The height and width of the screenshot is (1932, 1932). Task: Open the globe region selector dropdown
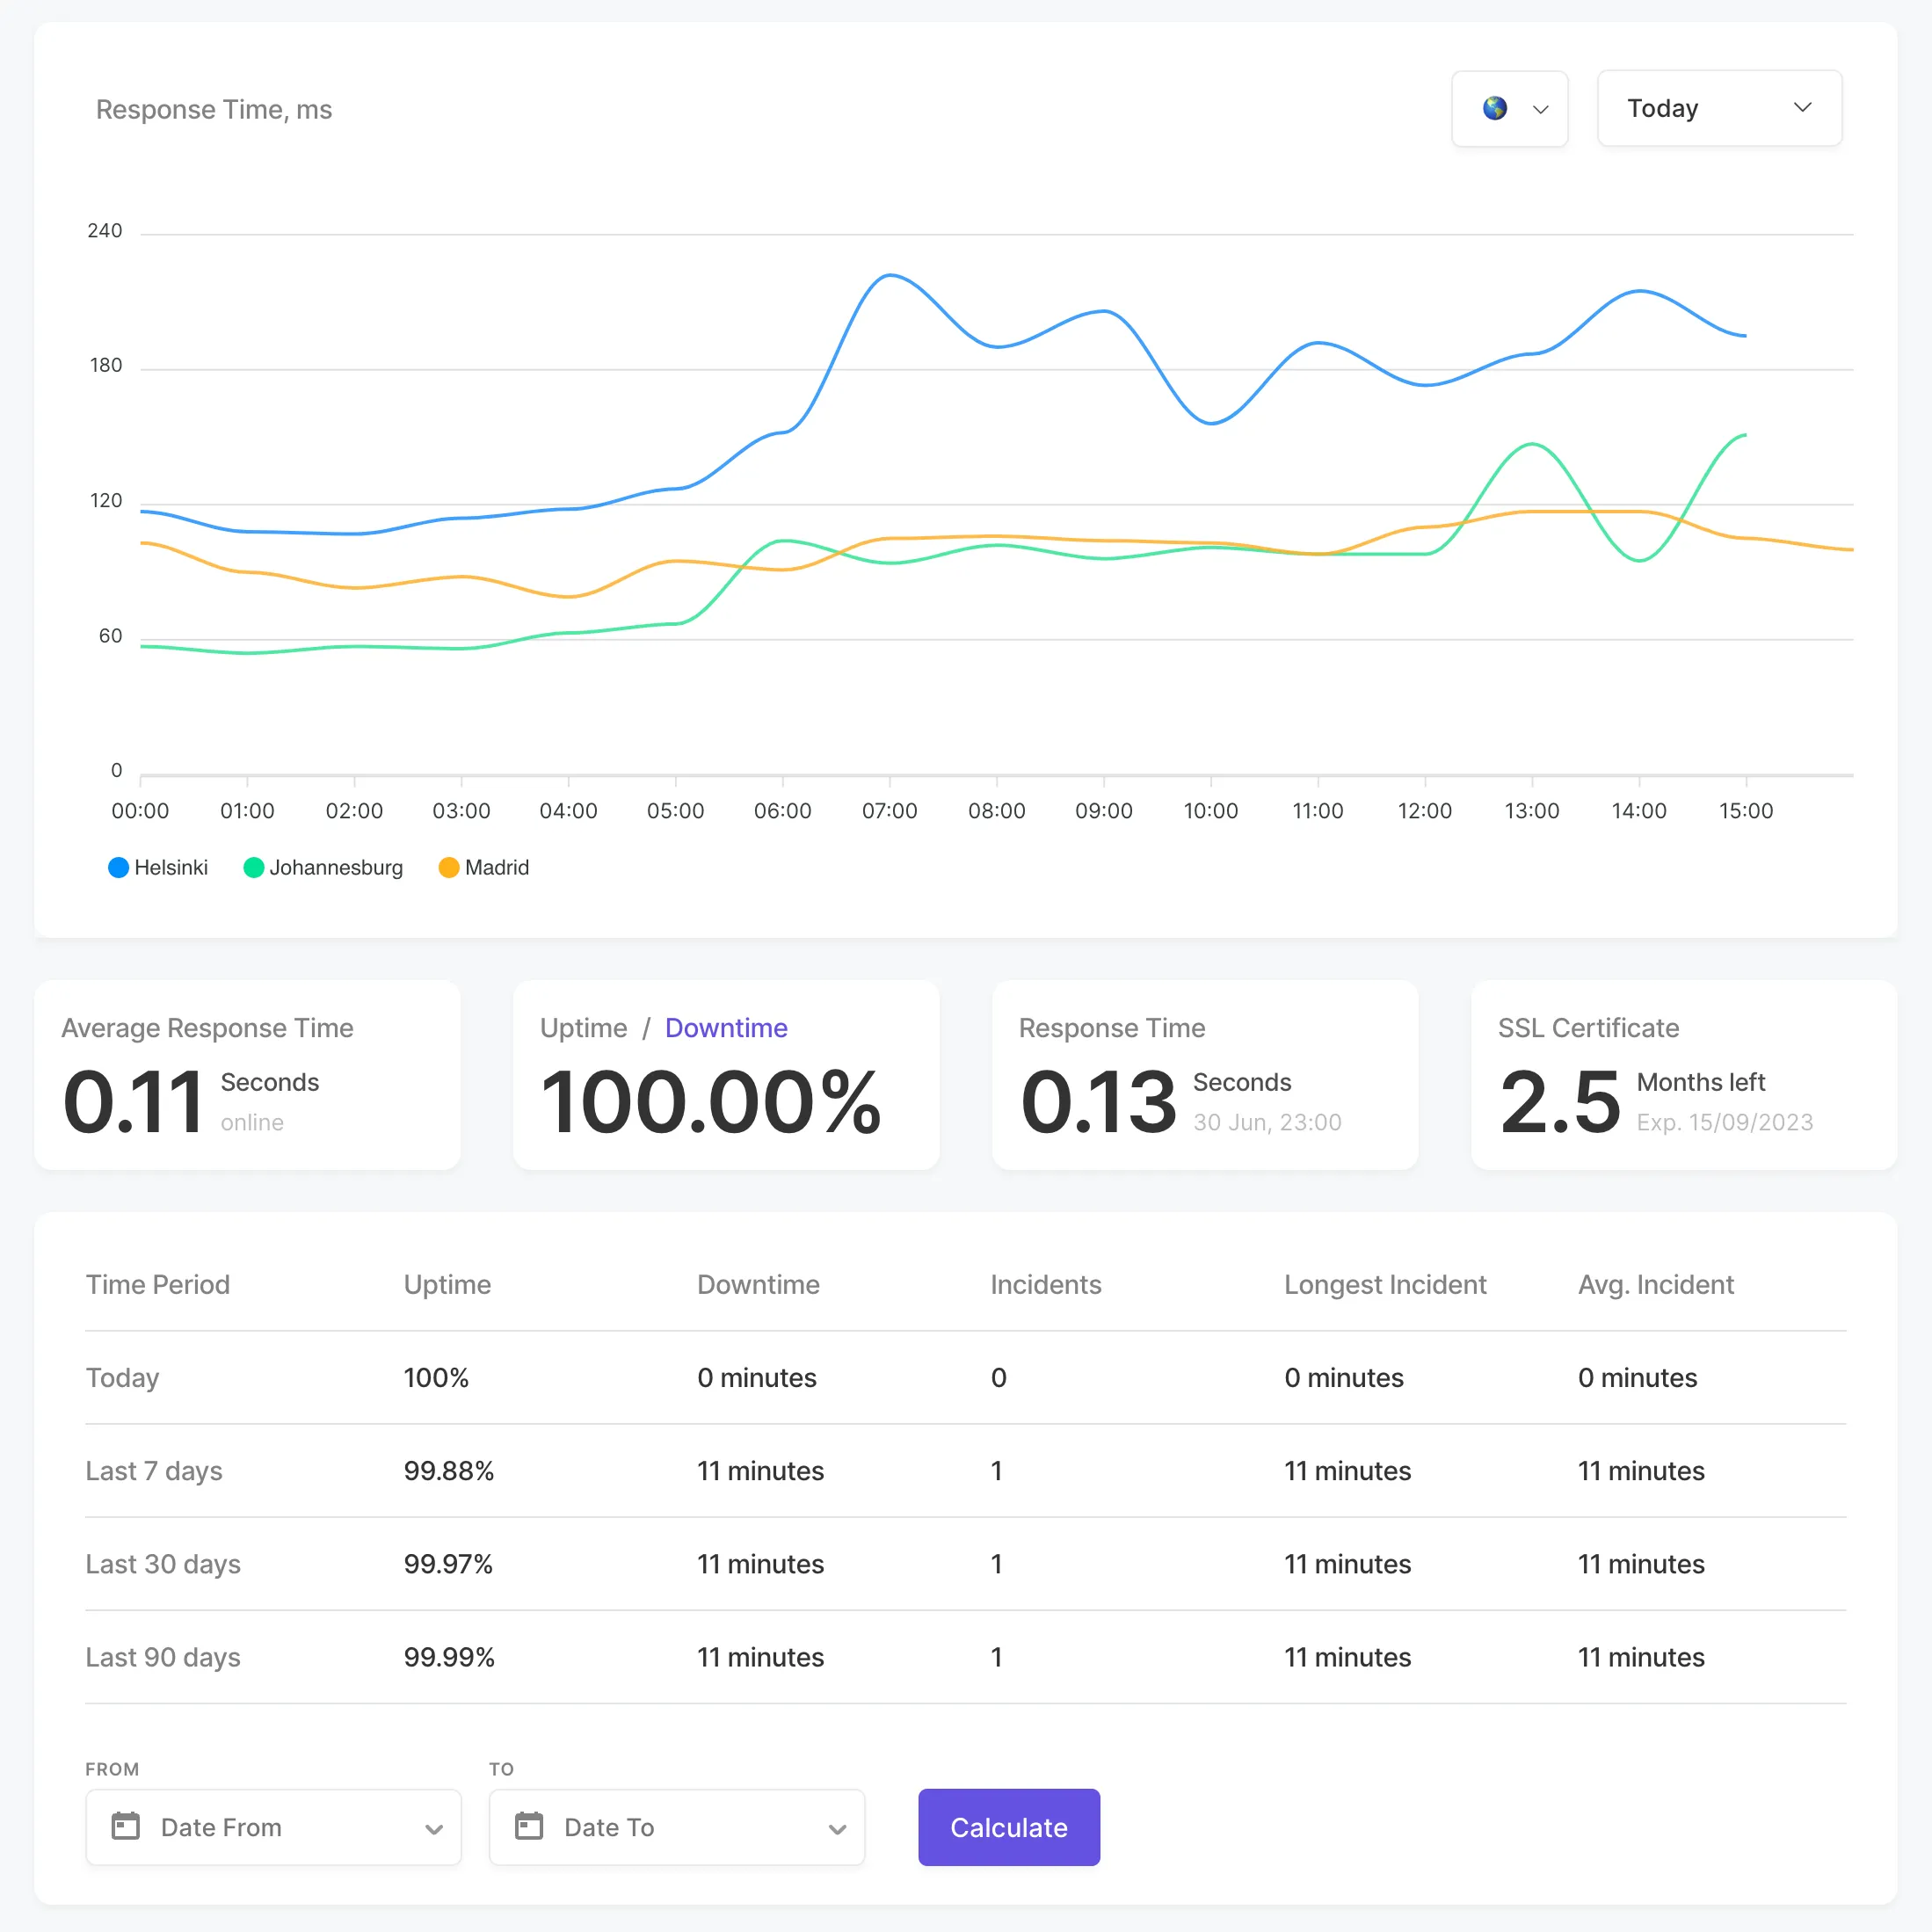click(x=1509, y=108)
